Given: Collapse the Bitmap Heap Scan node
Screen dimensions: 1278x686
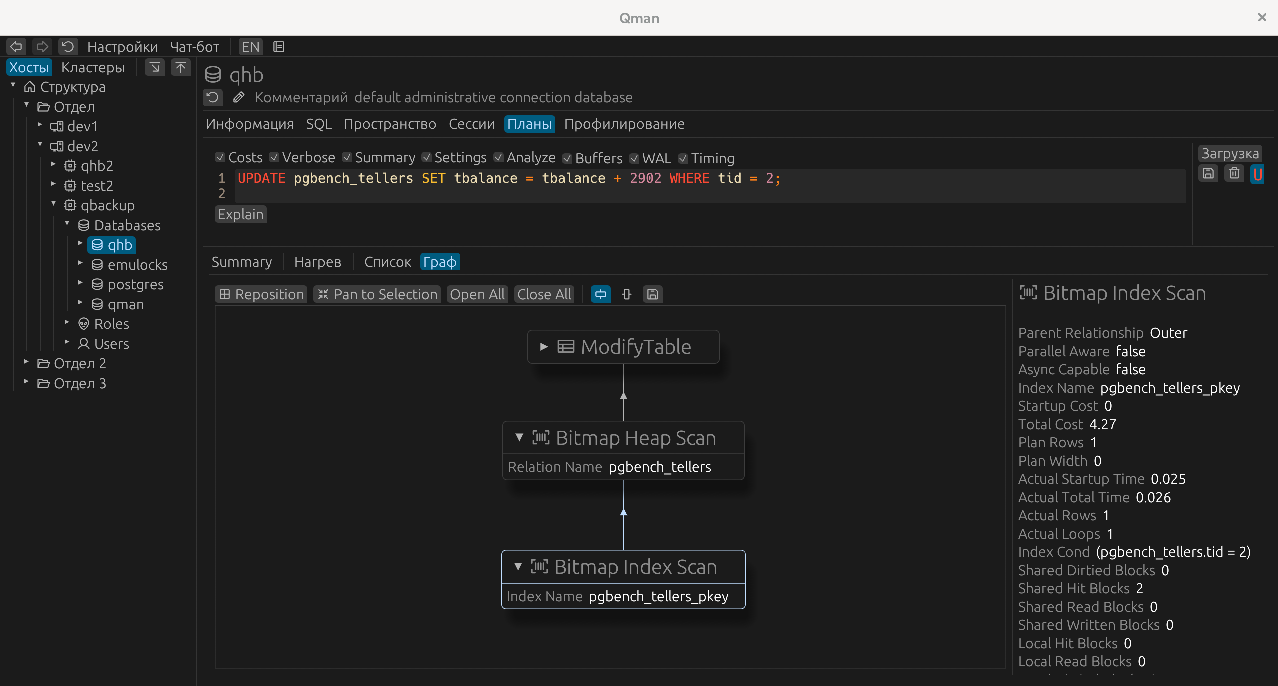Looking at the screenshot, I should tap(519, 438).
